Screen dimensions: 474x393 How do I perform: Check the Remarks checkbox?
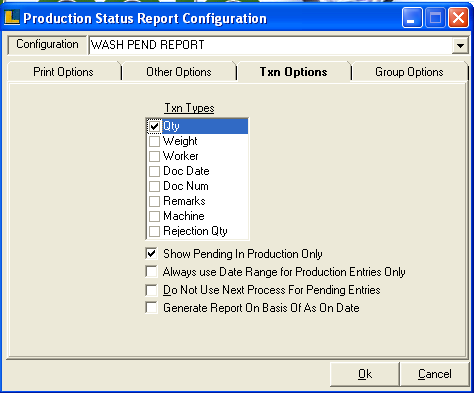[154, 201]
